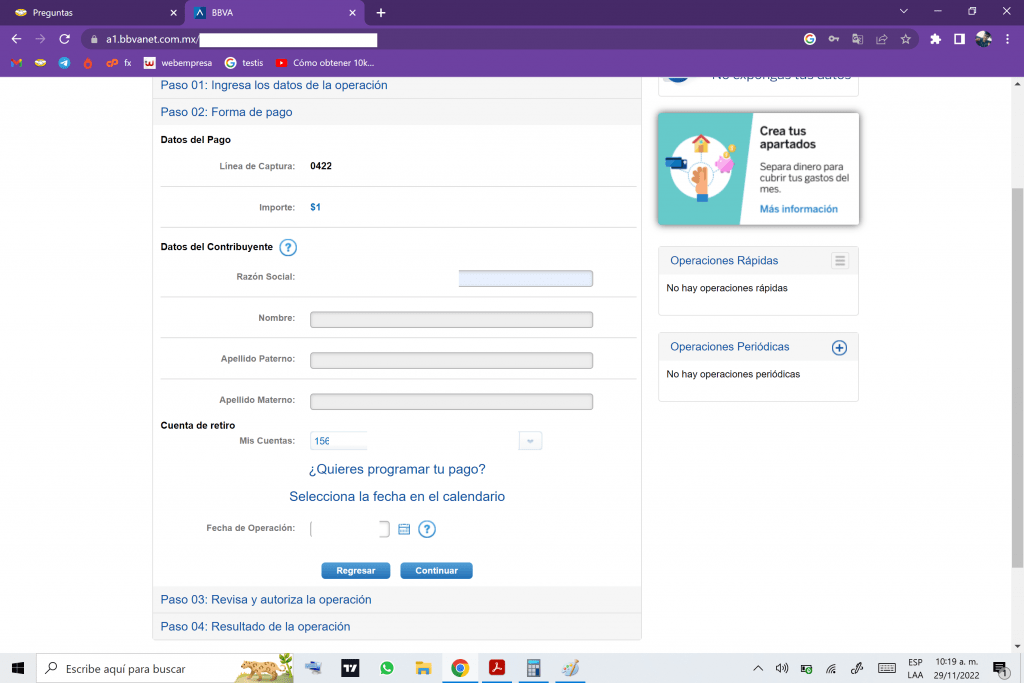Open TradingView from the taskbar
The height and width of the screenshot is (683, 1024).
click(350, 668)
